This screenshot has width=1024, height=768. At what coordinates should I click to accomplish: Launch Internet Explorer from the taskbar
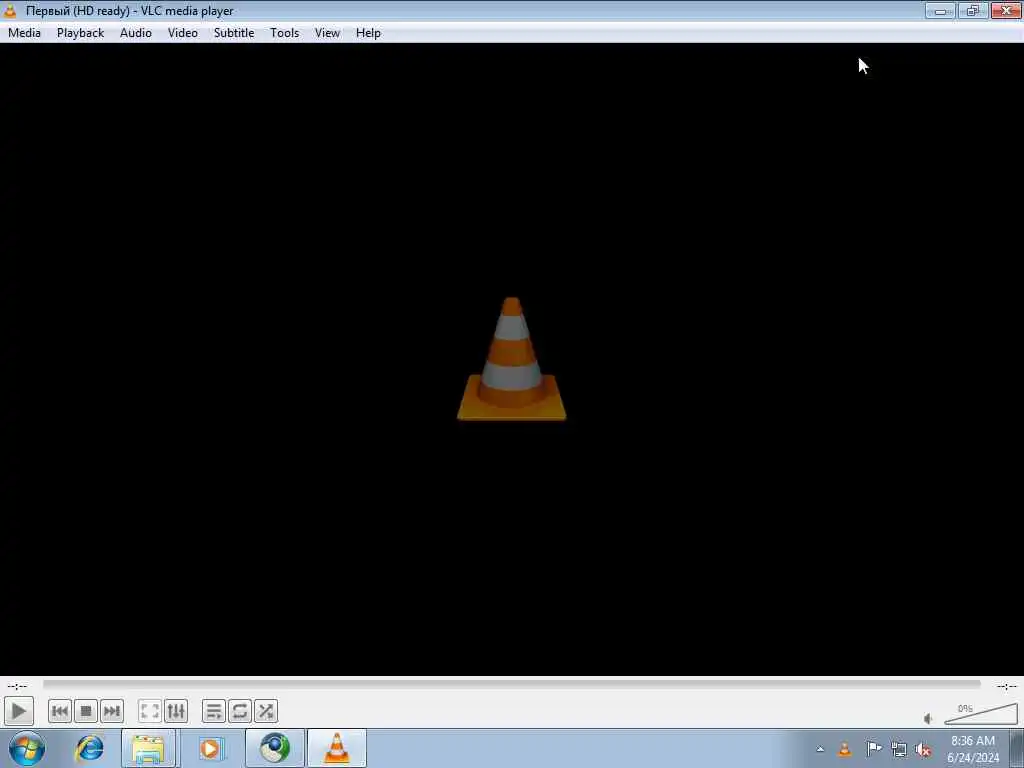pyautogui.click(x=89, y=748)
